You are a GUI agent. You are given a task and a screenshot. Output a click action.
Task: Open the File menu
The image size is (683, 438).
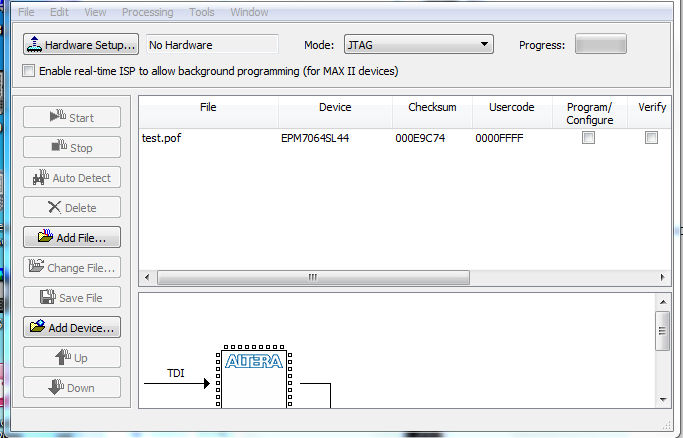26,12
